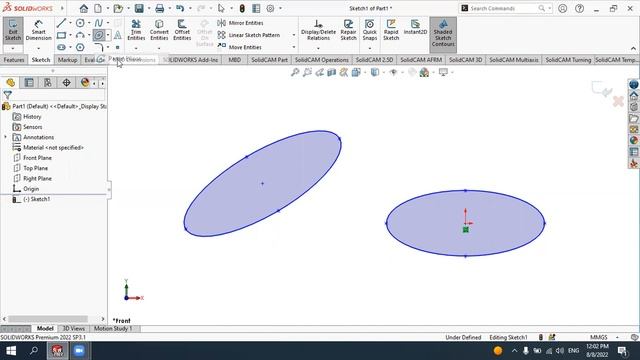The height and width of the screenshot is (360, 640).
Task: Toggle Instant2D
Action: [415, 27]
